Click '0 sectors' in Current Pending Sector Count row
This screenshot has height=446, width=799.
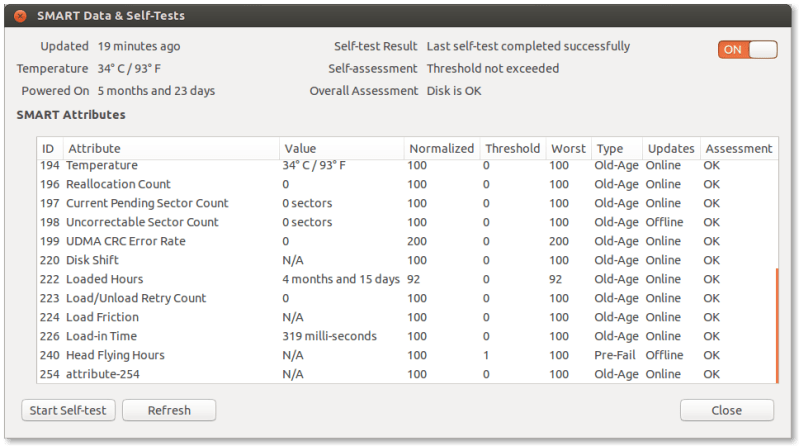(307, 203)
